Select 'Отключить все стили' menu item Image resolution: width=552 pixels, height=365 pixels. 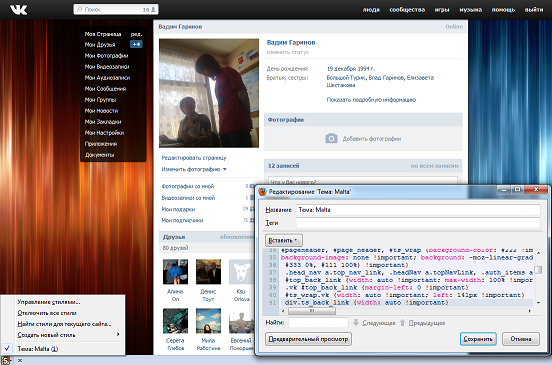47,313
